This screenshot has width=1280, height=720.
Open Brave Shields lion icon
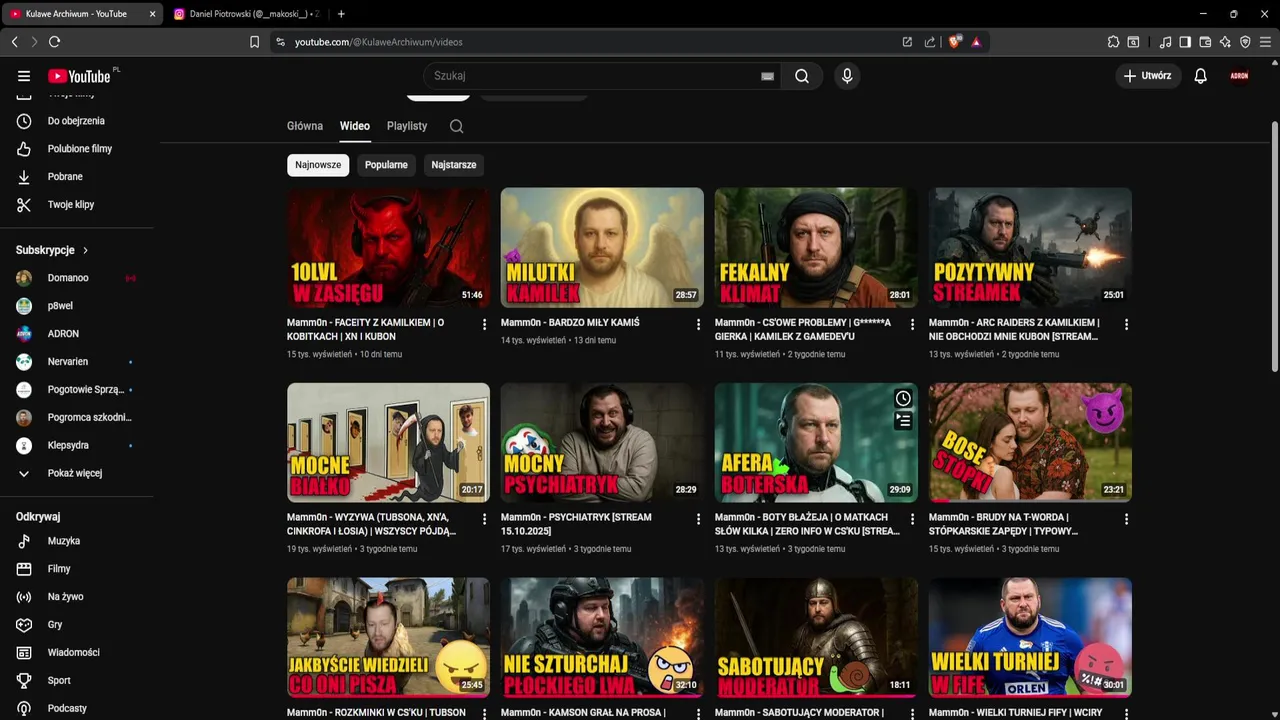click(x=955, y=42)
